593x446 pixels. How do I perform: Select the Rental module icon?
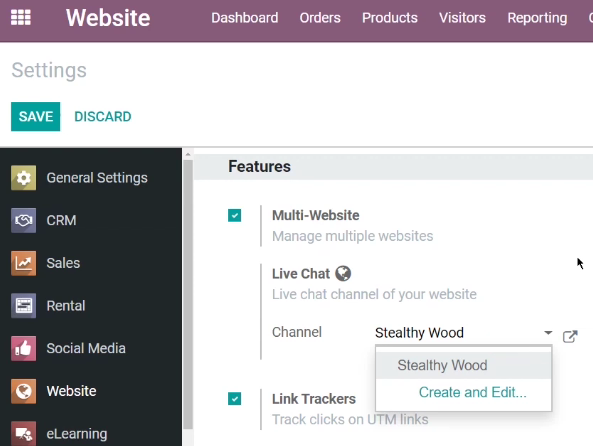[x=23, y=305]
